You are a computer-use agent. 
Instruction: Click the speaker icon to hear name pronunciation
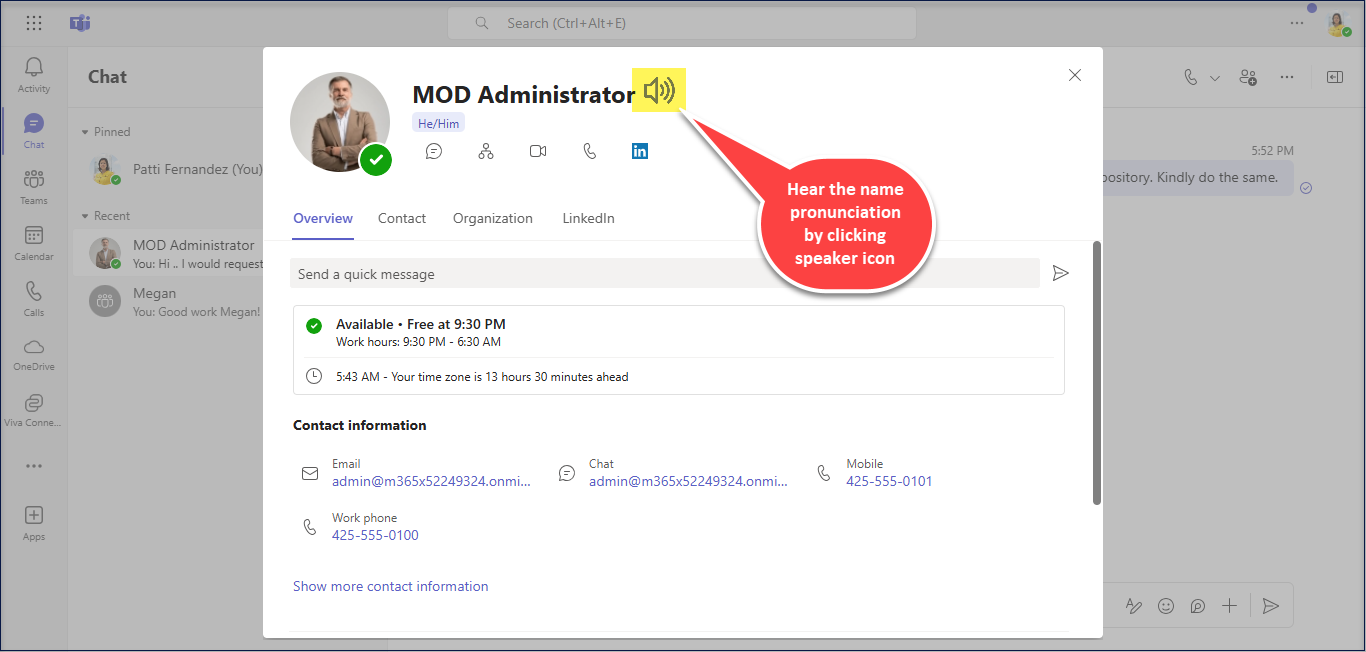pos(658,90)
